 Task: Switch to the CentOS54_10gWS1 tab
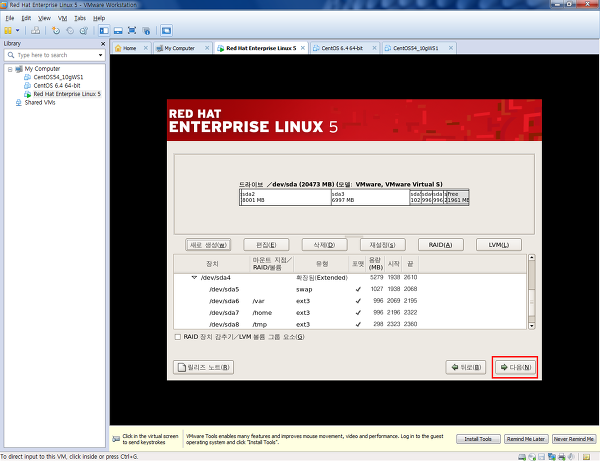point(416,48)
